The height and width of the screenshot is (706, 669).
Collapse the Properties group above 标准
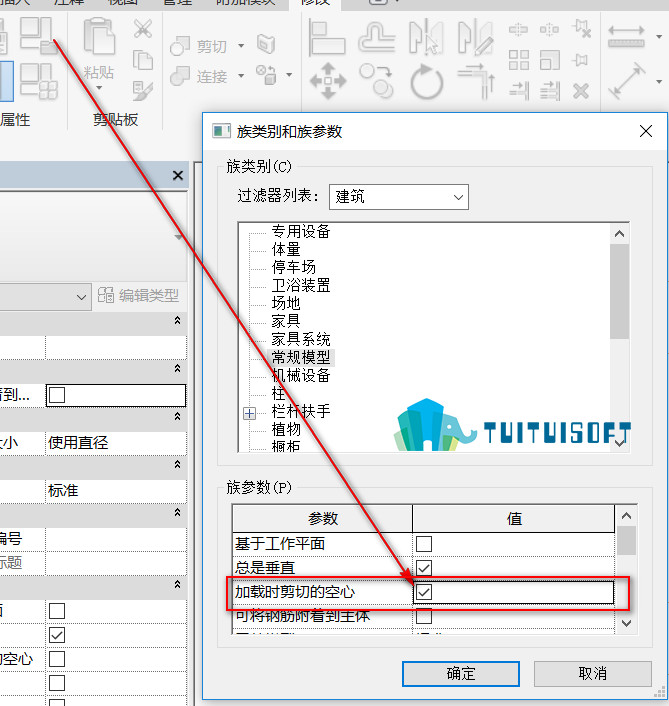pyautogui.click(x=177, y=464)
